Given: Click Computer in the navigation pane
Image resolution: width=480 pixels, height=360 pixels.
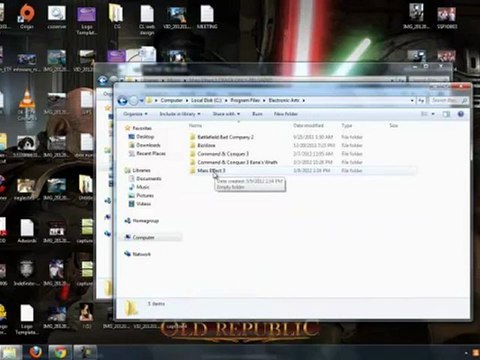Looking at the screenshot, I should [x=143, y=237].
